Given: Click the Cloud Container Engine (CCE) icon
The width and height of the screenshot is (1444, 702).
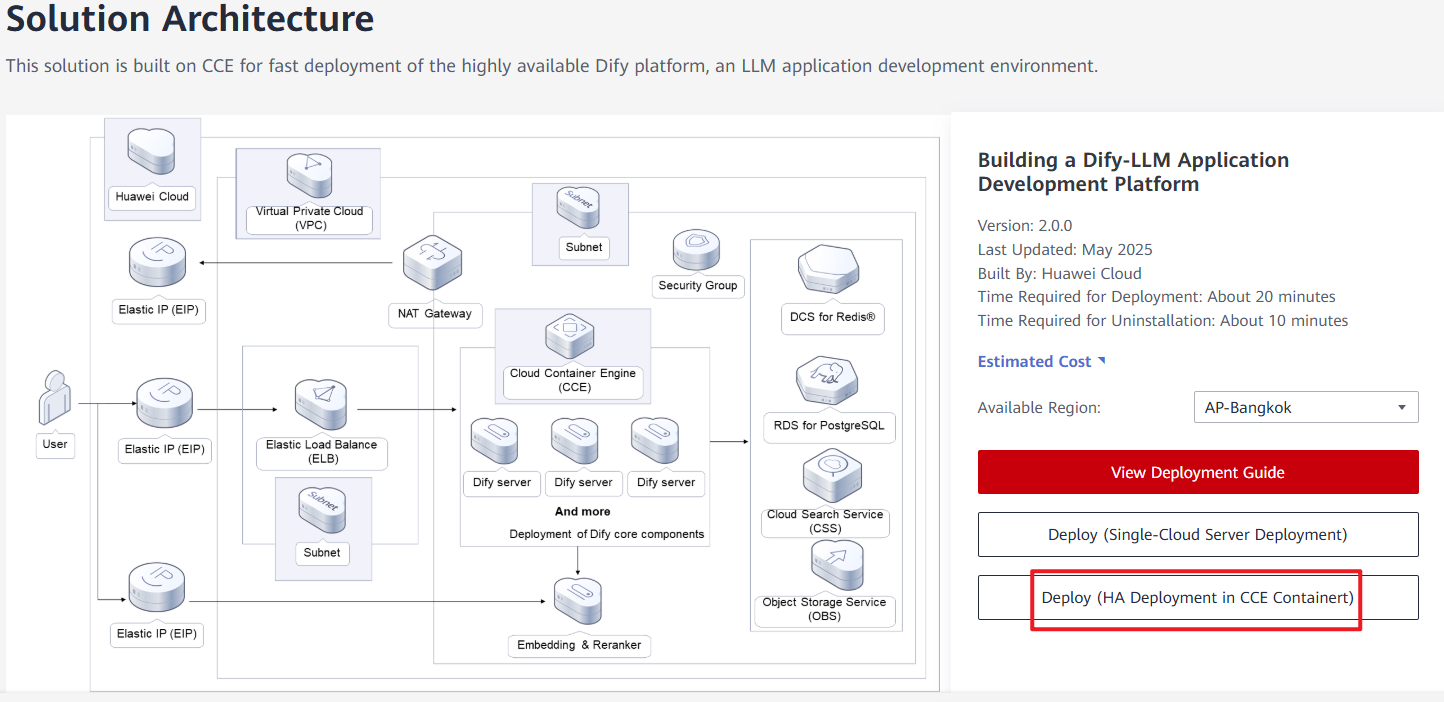Looking at the screenshot, I should click(x=572, y=337).
